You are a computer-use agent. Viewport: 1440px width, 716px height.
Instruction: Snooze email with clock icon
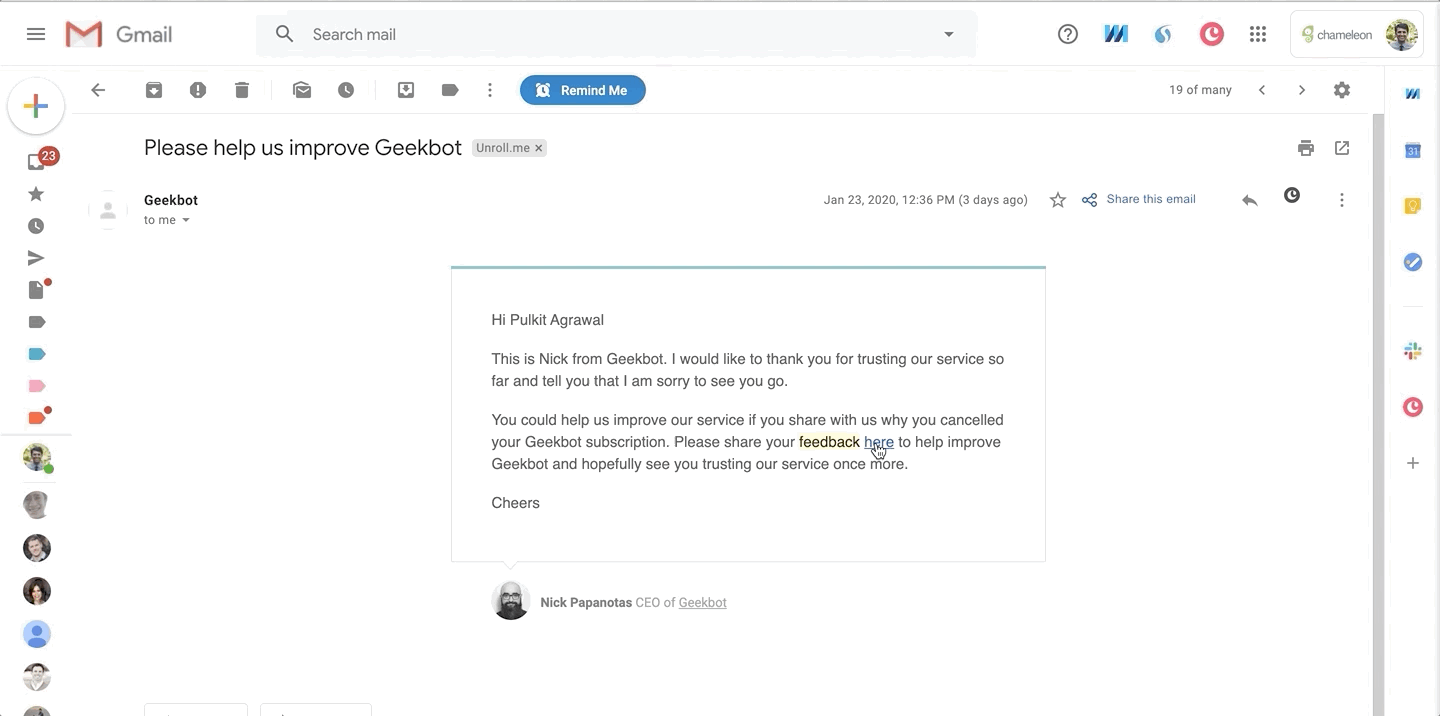click(x=346, y=90)
